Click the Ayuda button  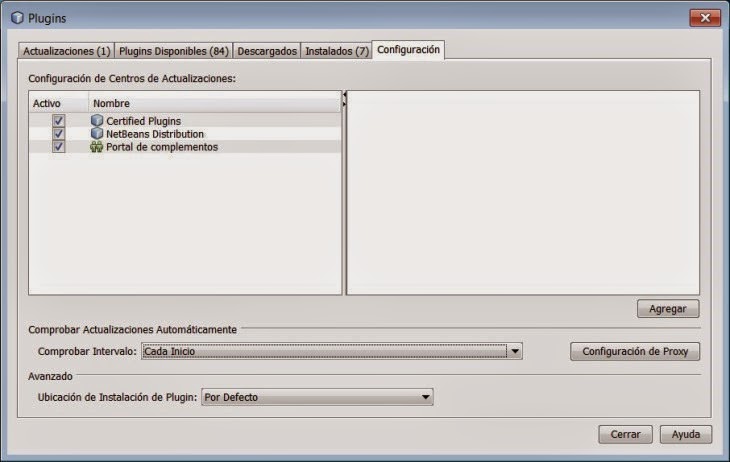click(x=686, y=434)
